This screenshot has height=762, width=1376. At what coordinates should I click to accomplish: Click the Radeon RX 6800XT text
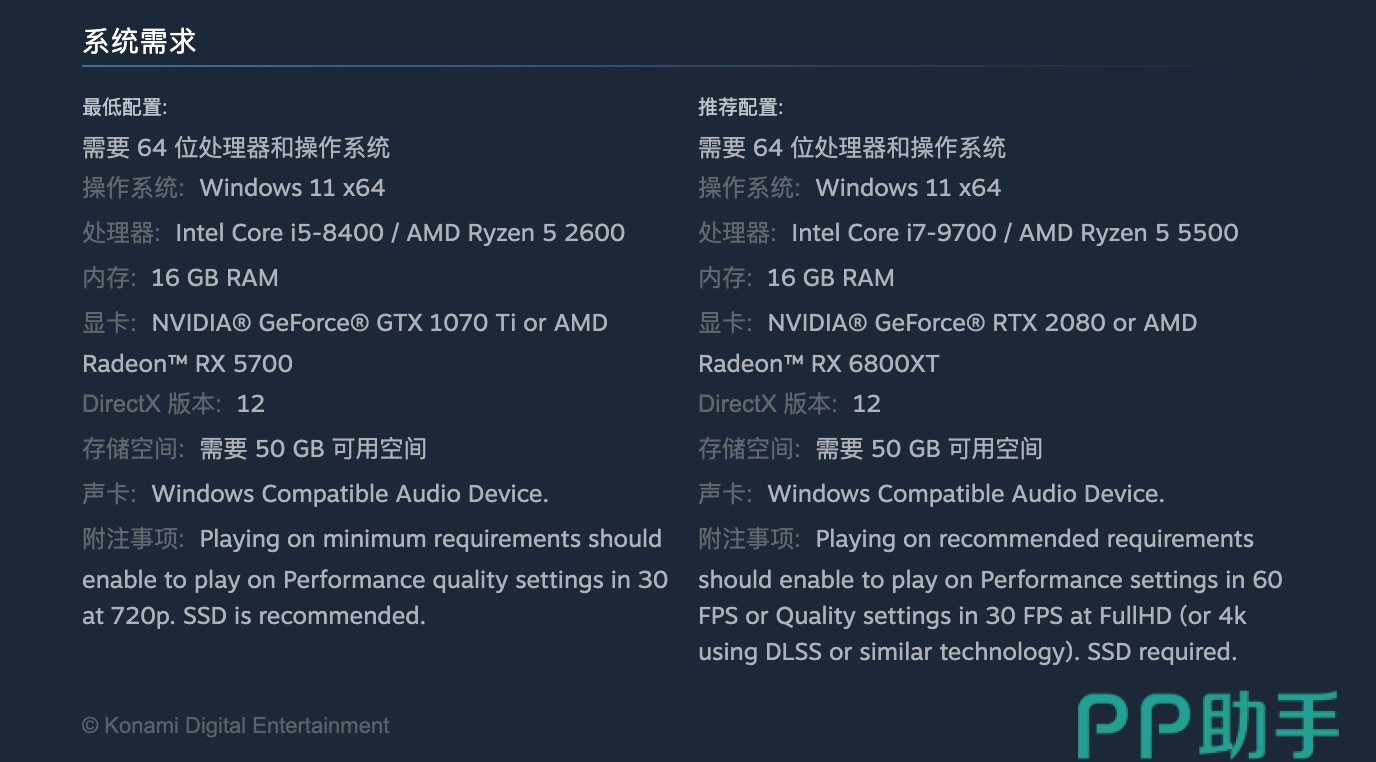coord(818,364)
